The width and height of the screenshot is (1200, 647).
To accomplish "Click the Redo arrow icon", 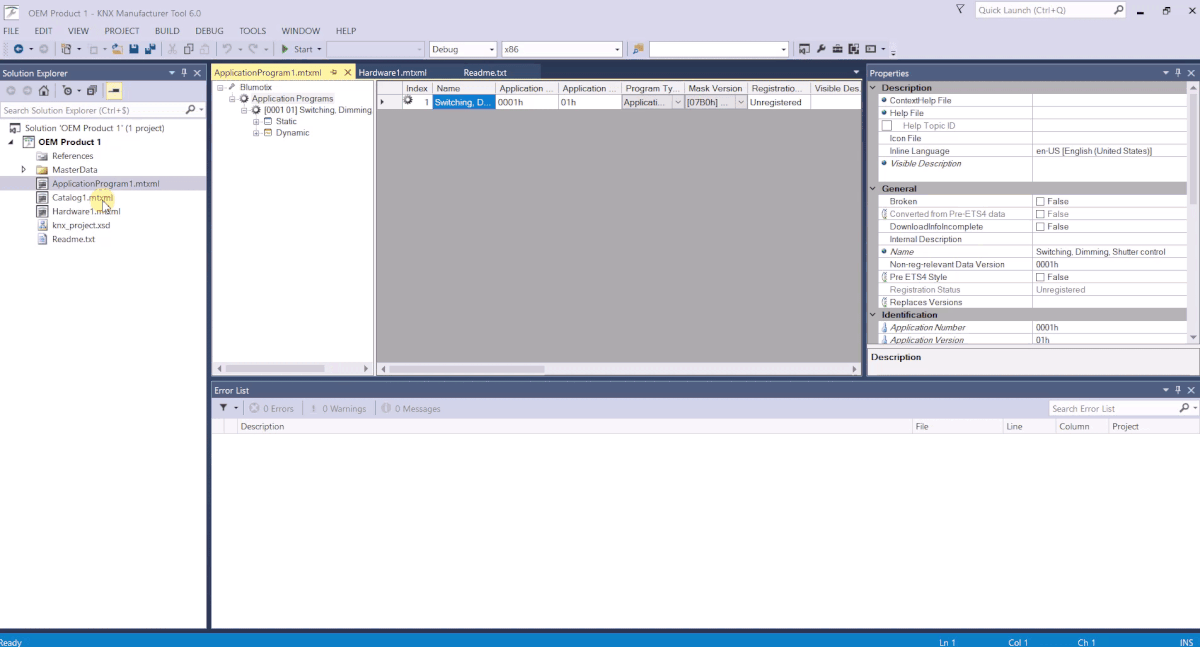I will [x=254, y=49].
